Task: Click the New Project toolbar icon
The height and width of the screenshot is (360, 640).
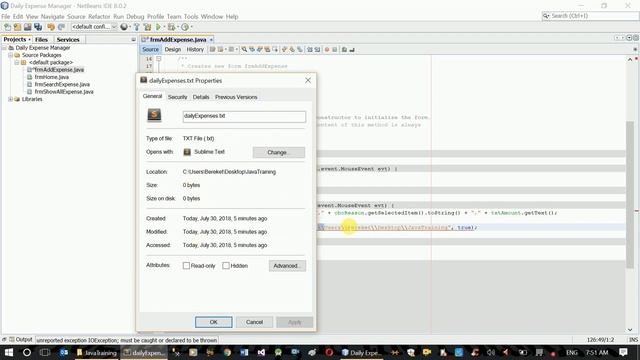Action: (x=17, y=27)
